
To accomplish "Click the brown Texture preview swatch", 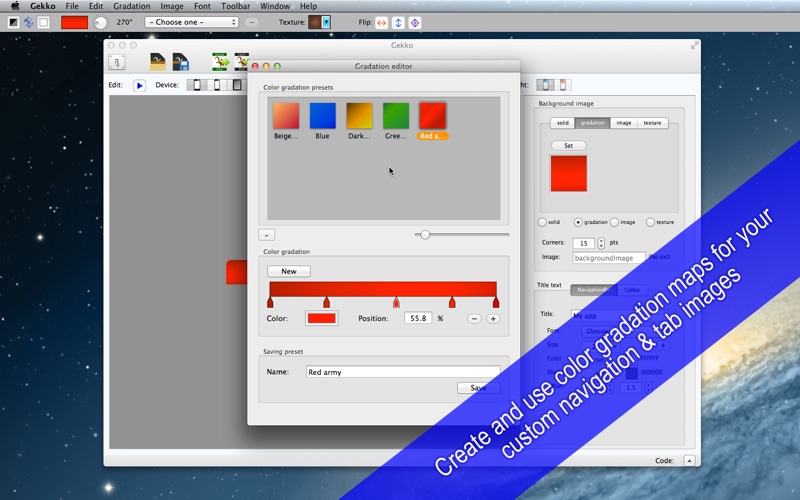I will click(x=315, y=22).
